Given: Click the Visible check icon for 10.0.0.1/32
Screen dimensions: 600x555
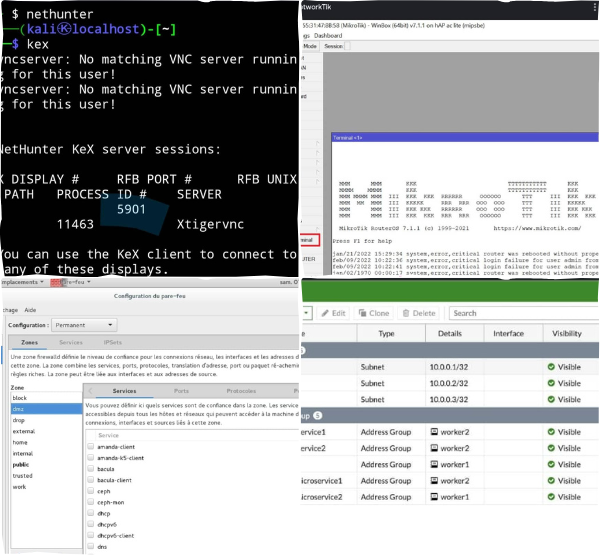Looking at the screenshot, I should click(x=551, y=367).
